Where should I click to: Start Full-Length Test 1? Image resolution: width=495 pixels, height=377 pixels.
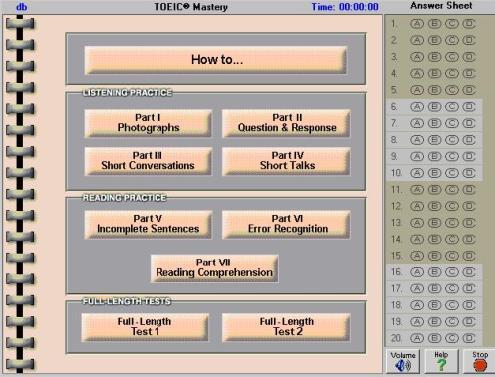pos(145,327)
